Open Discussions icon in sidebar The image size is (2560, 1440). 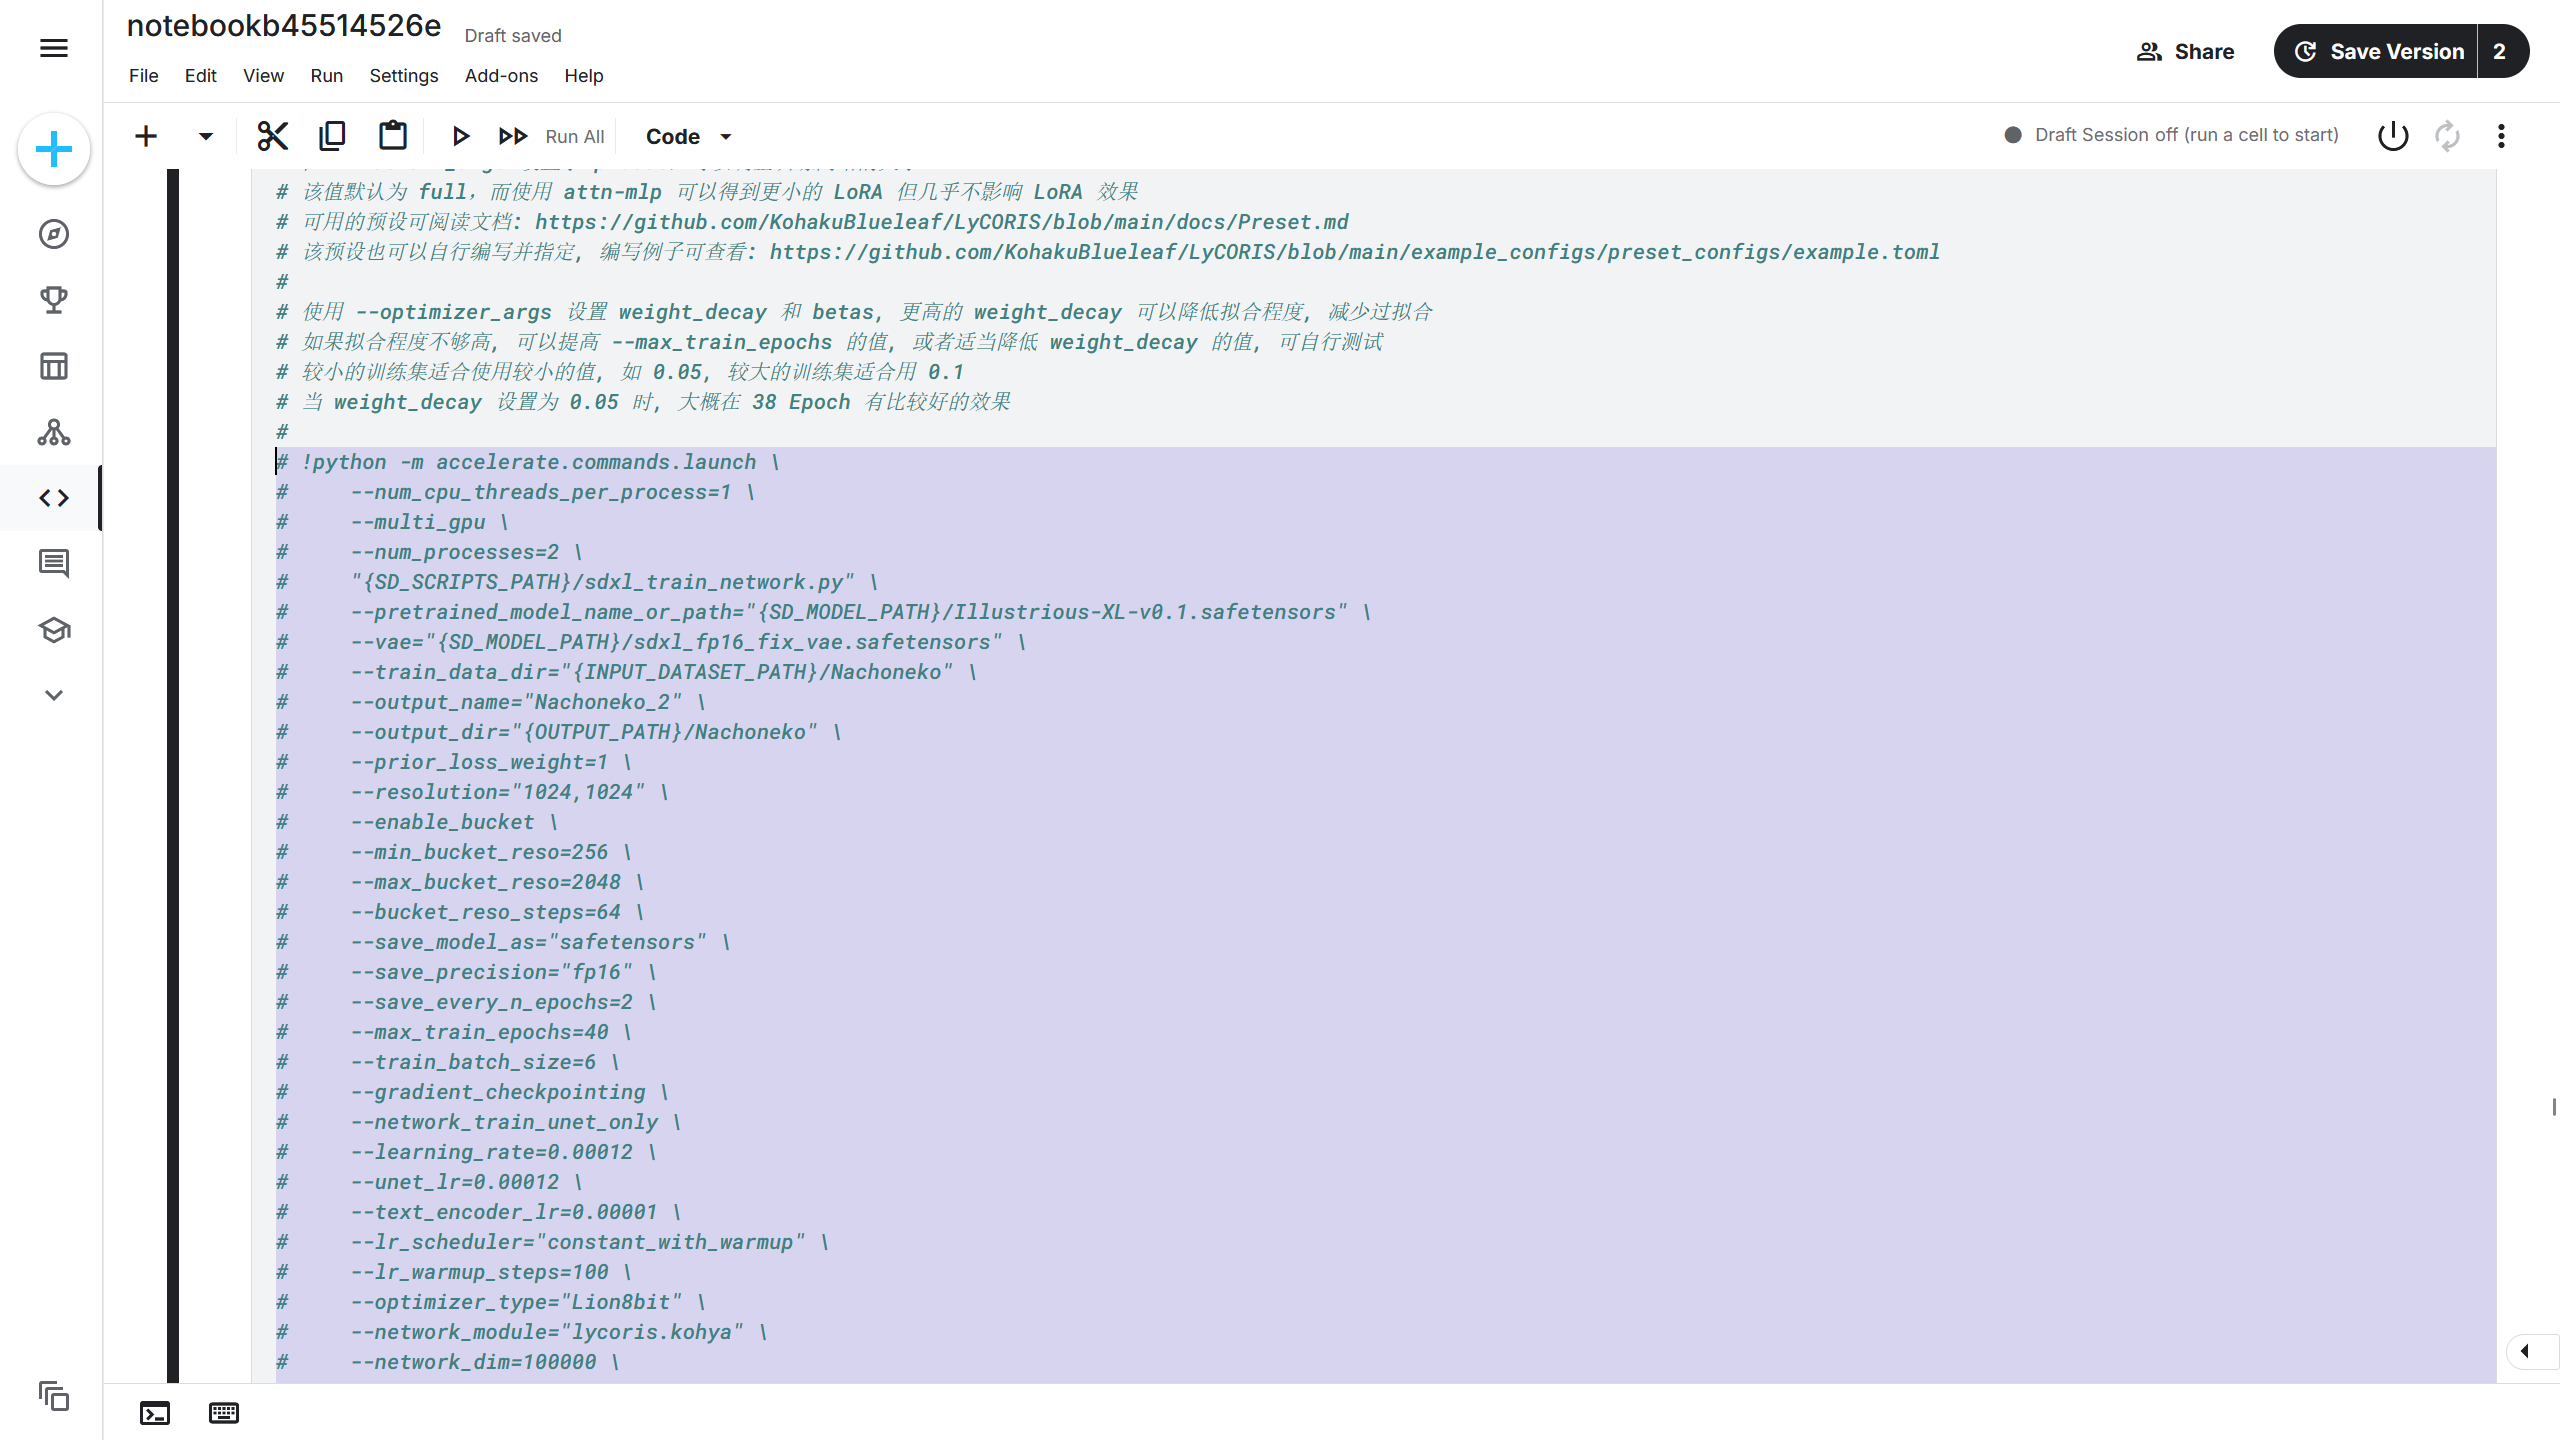tap(54, 564)
